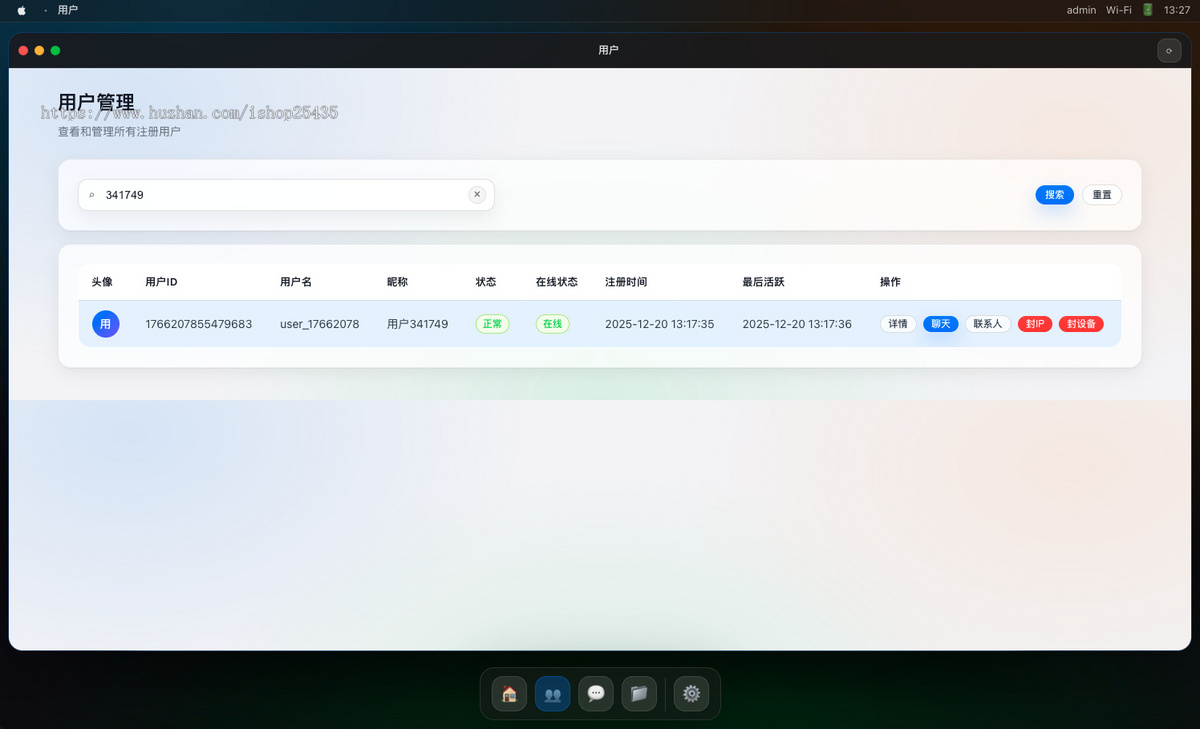Click the red 封设备 button

tap(1080, 324)
